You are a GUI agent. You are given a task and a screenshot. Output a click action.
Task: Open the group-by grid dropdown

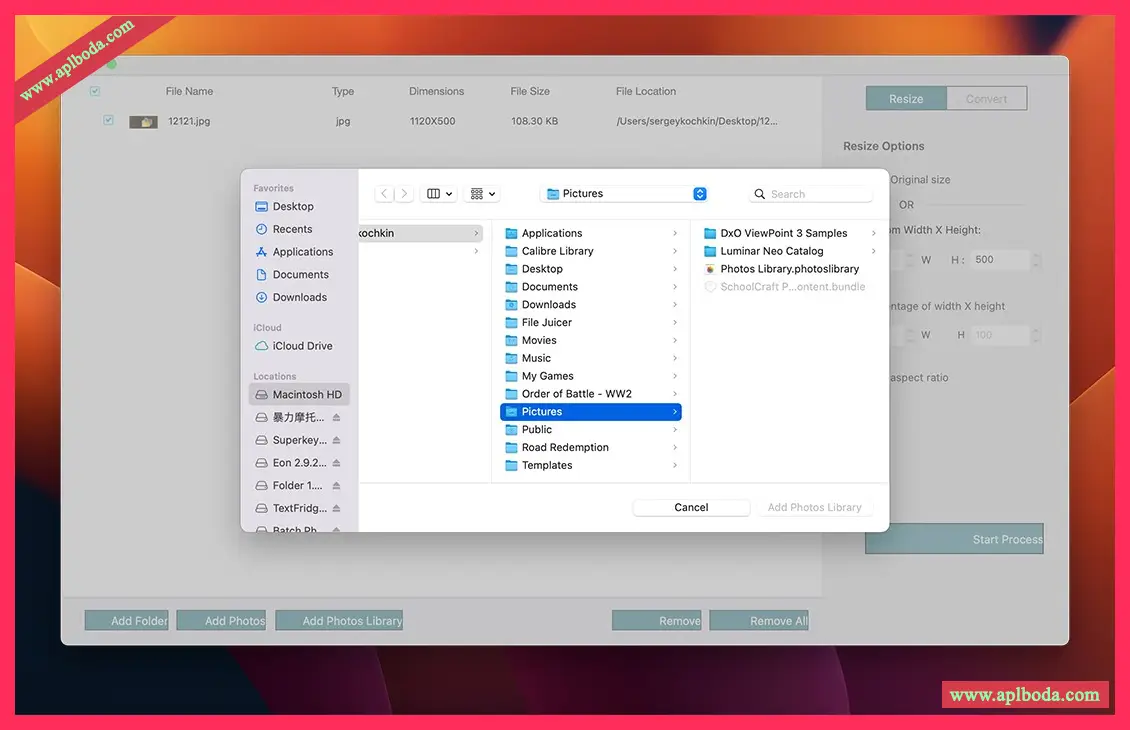click(x=483, y=194)
